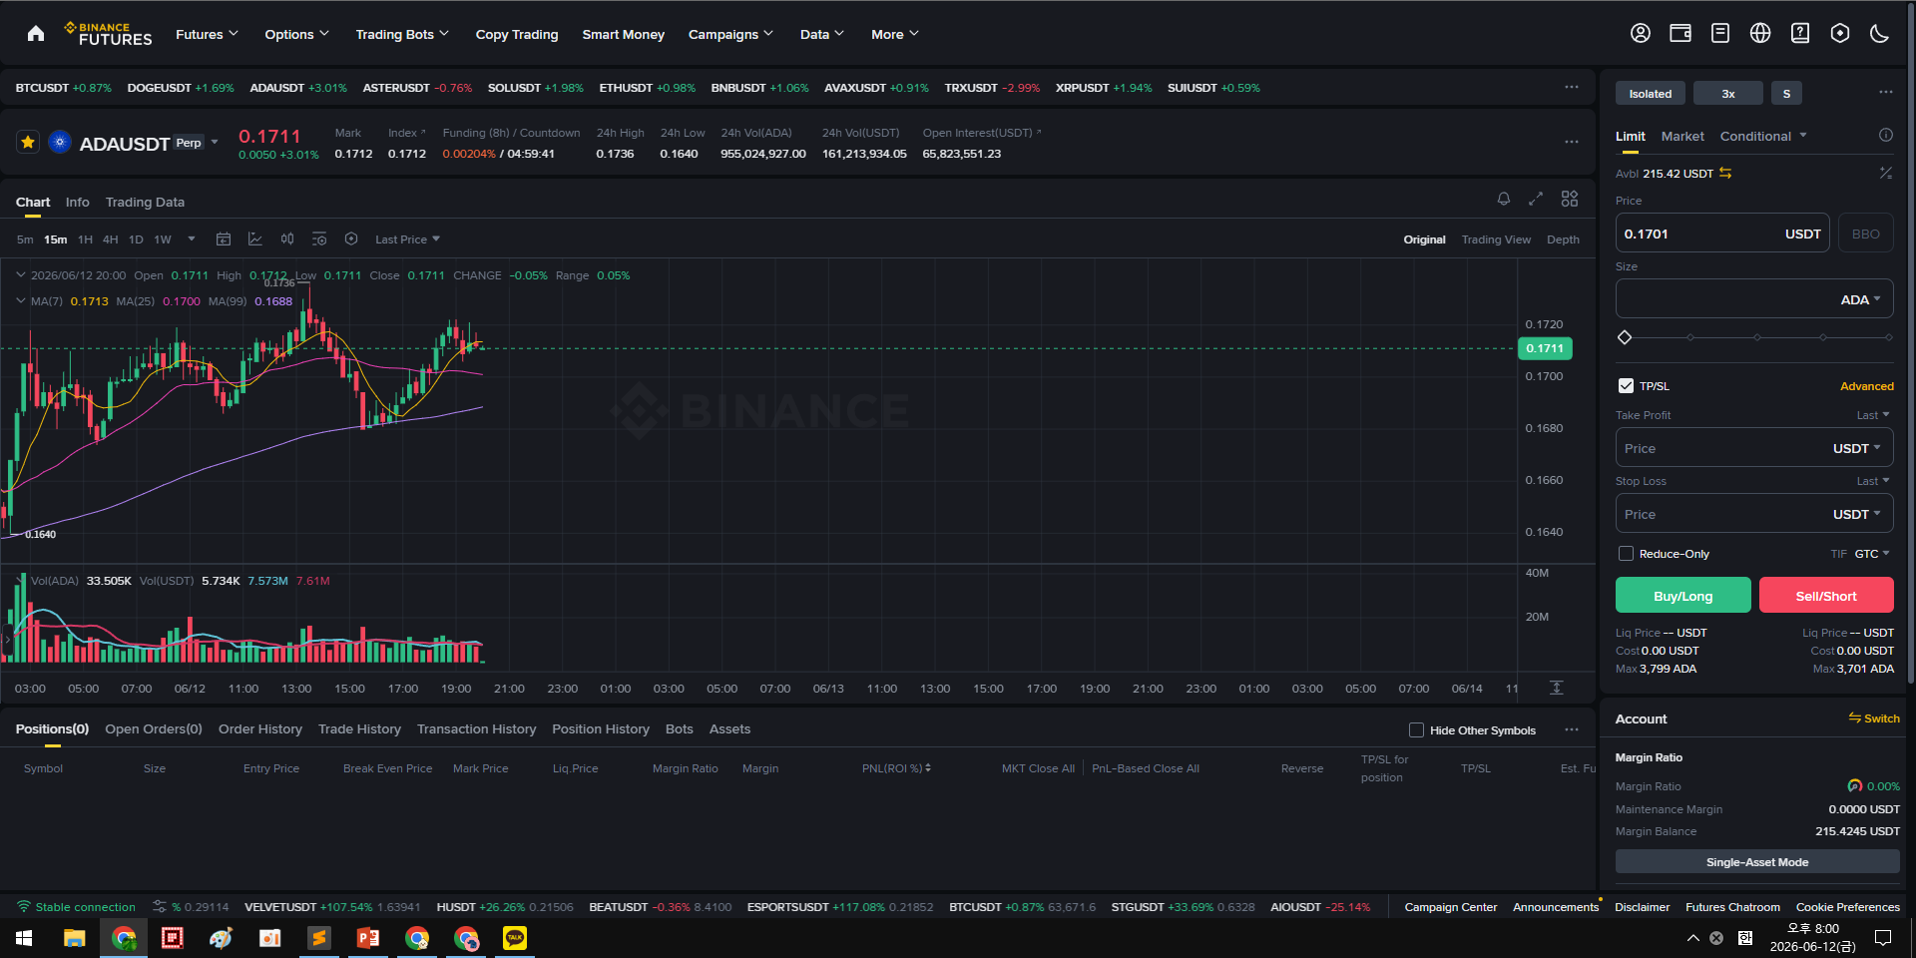Expand the Futures menu
Screen dimensions: 1916x958
(x=207, y=34)
